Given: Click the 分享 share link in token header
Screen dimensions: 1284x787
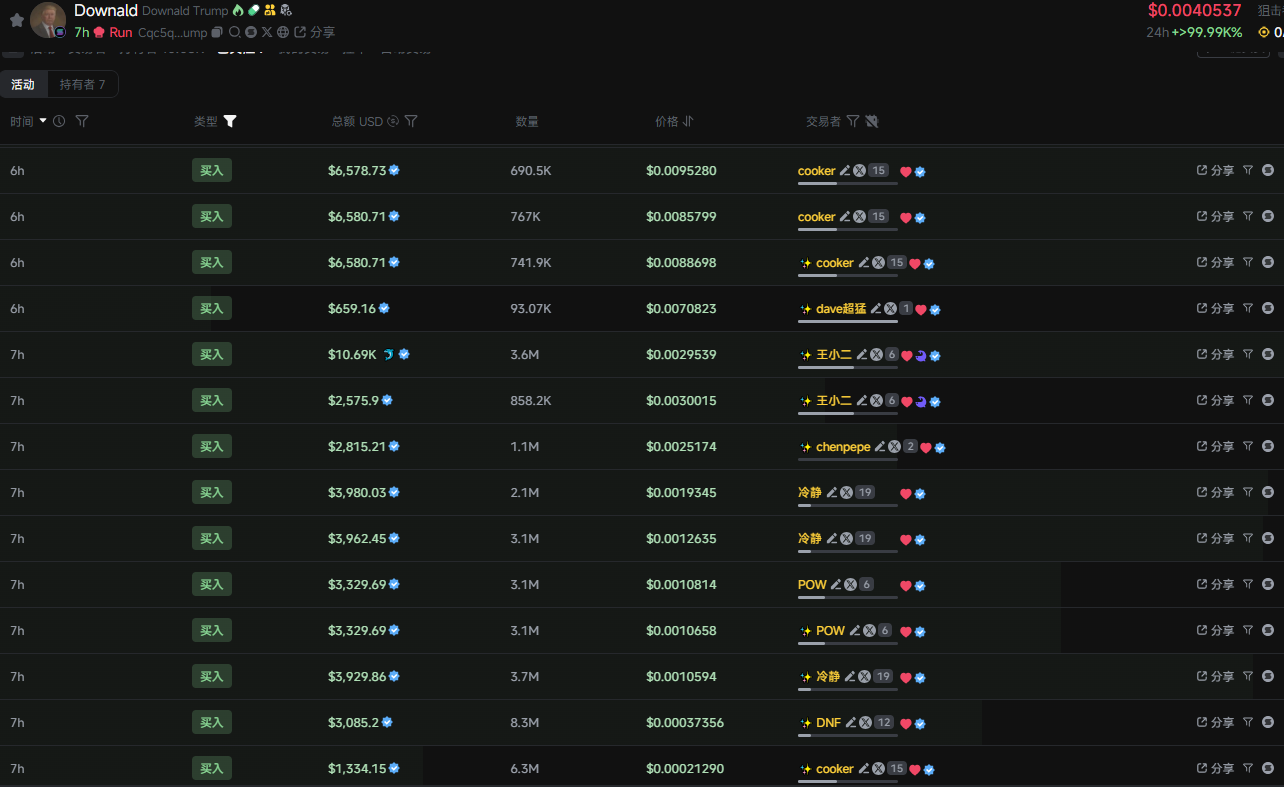Looking at the screenshot, I should click(315, 33).
